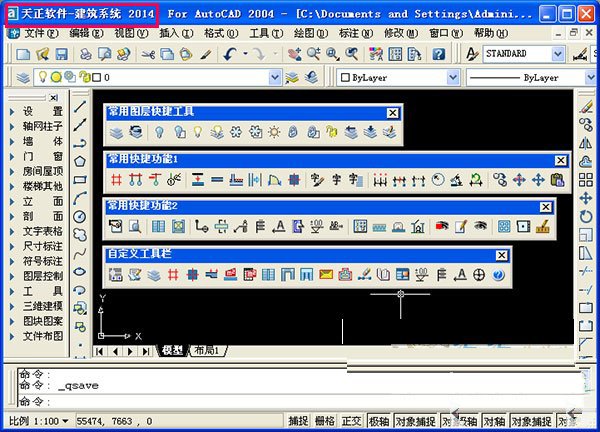Click the clipboard icon in 常用快捷功能1
The width and height of the screenshot is (600, 432).
[x=557, y=179]
